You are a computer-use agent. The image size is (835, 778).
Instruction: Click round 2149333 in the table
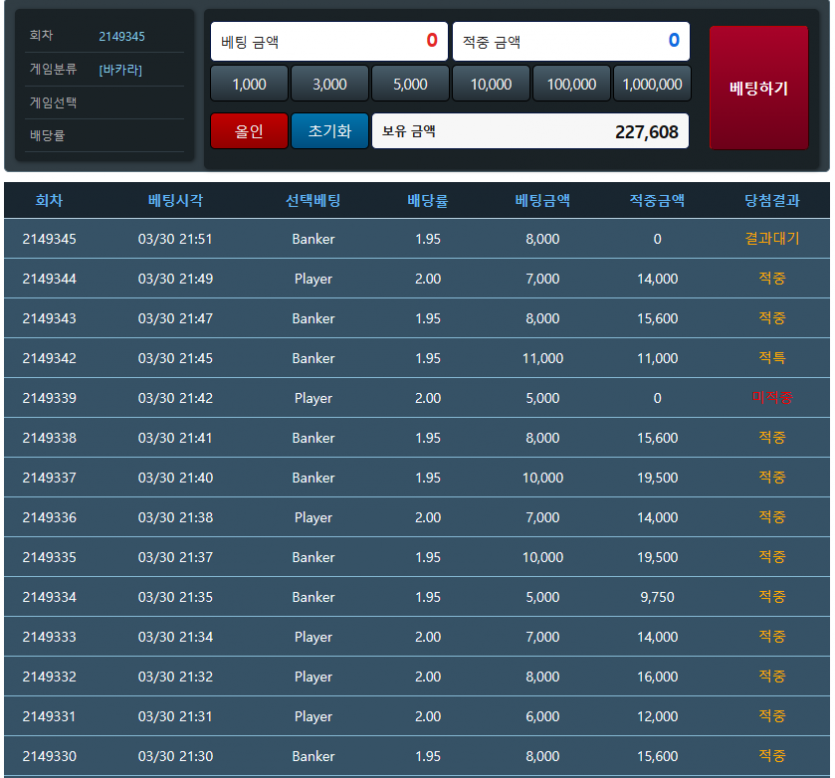click(49, 637)
